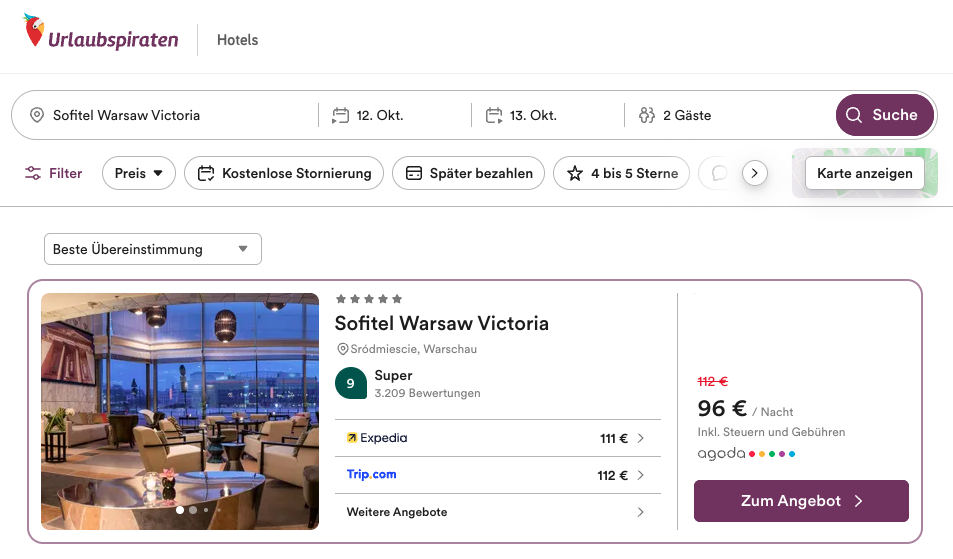Open the Expedia offer for 111 €

click(497, 438)
